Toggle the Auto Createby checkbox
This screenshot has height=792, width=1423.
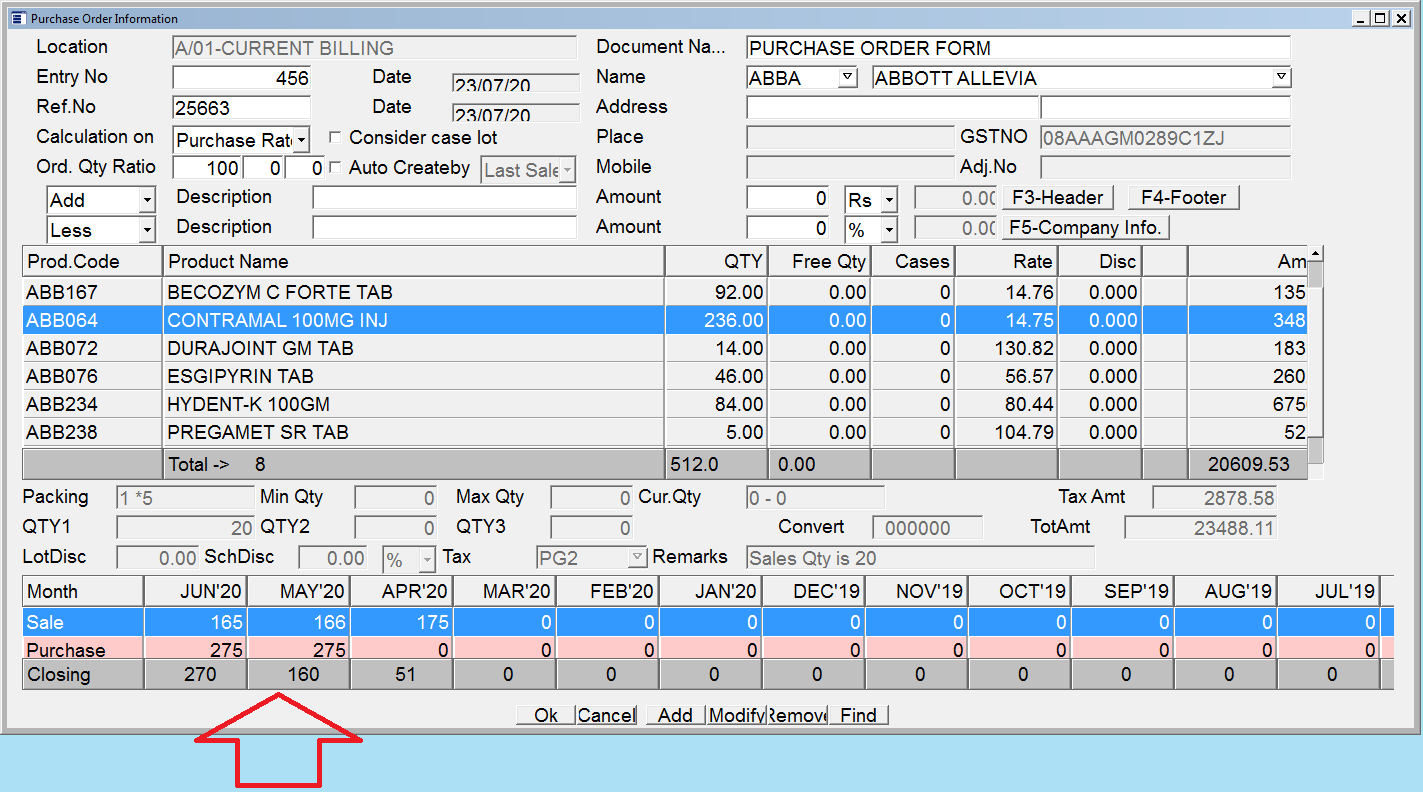[335, 168]
